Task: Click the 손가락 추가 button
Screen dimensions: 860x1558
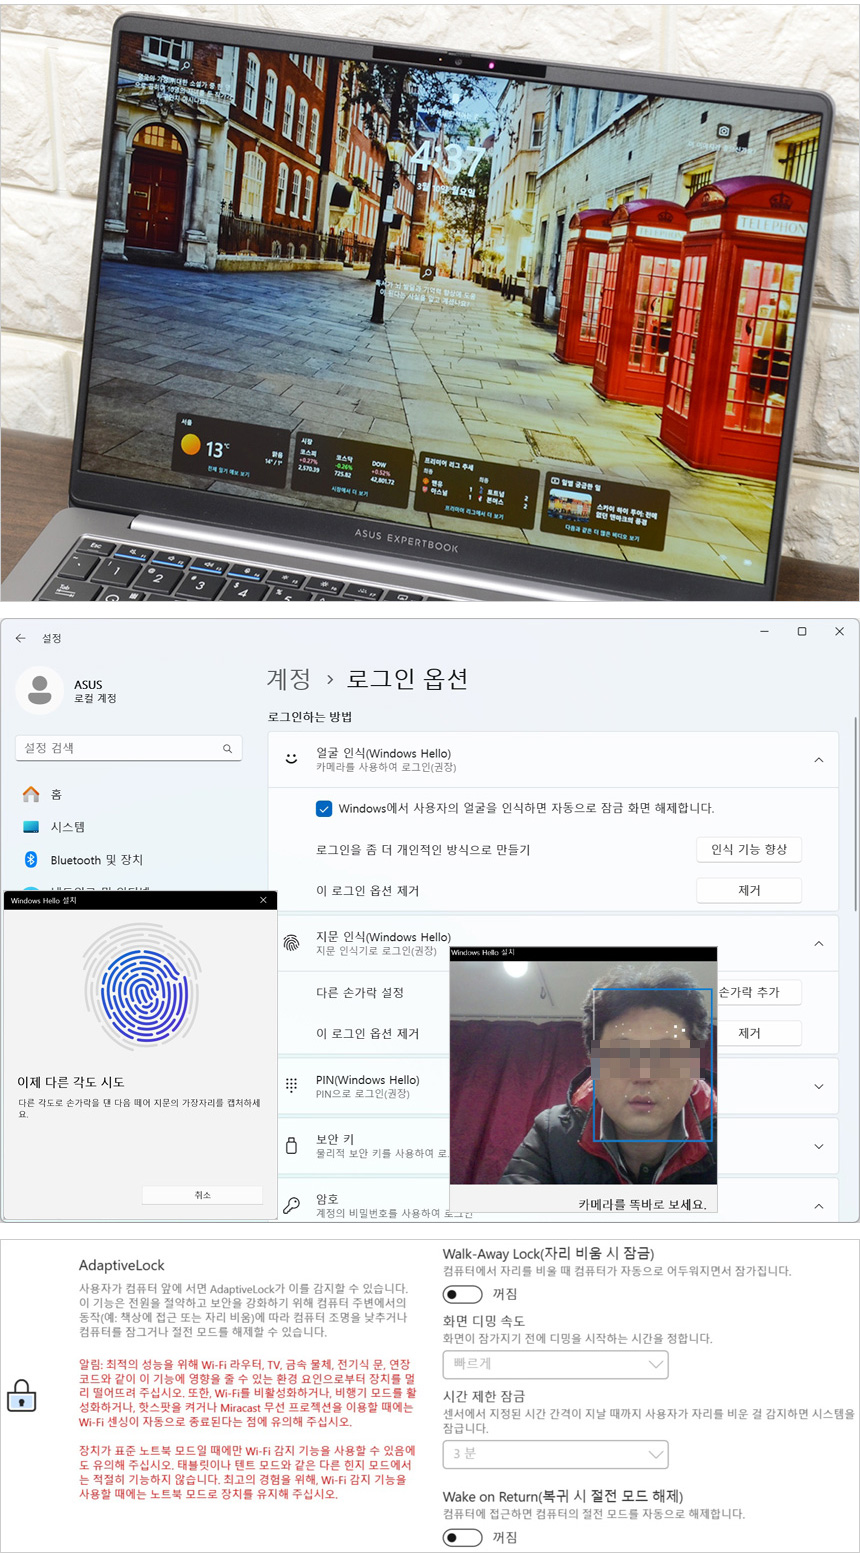Action: coord(758,992)
